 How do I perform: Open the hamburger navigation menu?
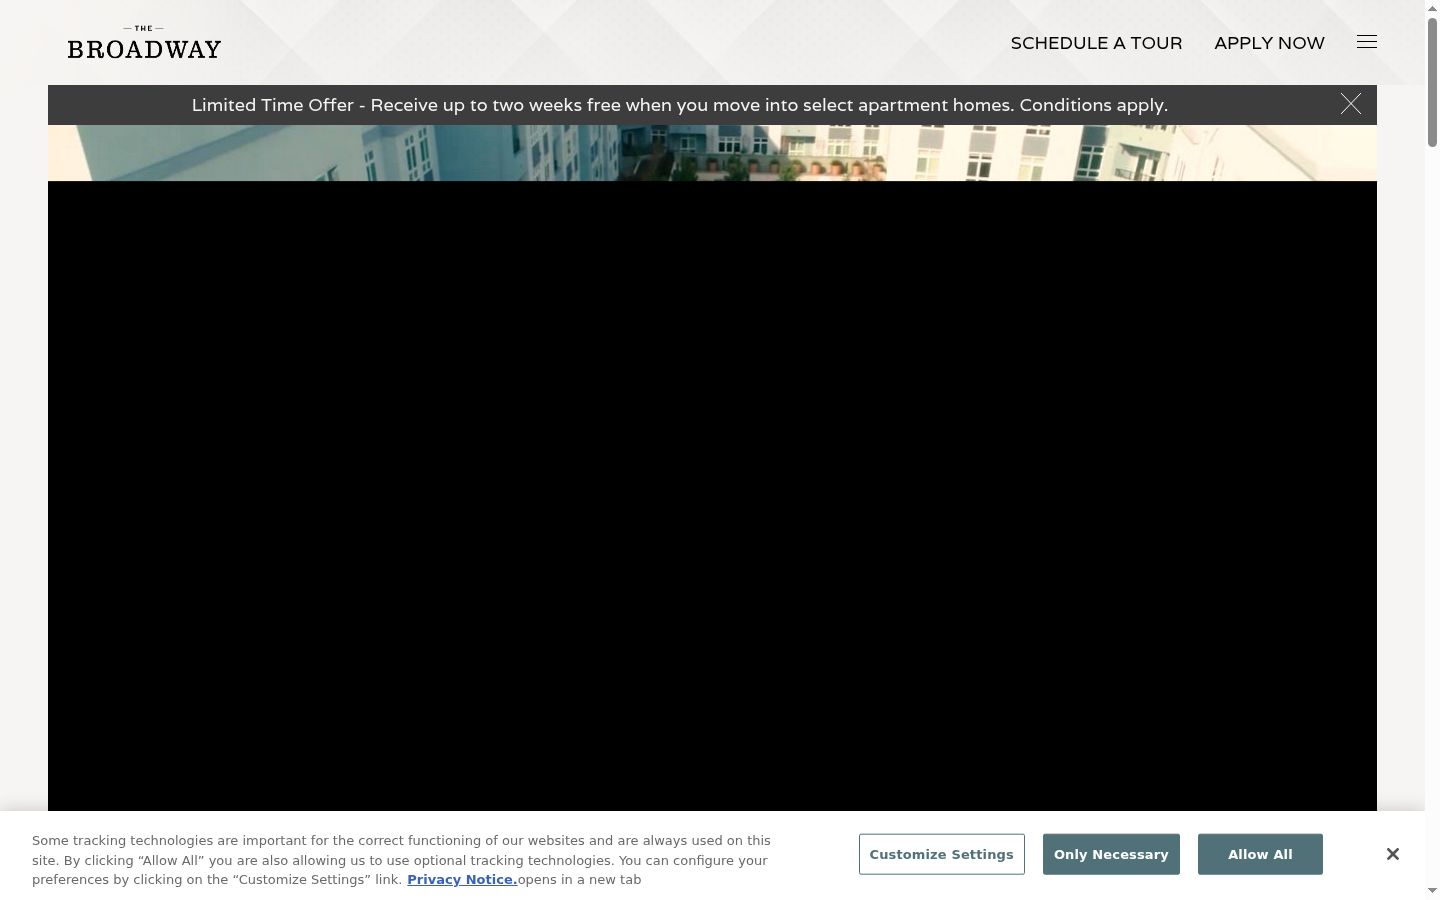(x=1367, y=42)
